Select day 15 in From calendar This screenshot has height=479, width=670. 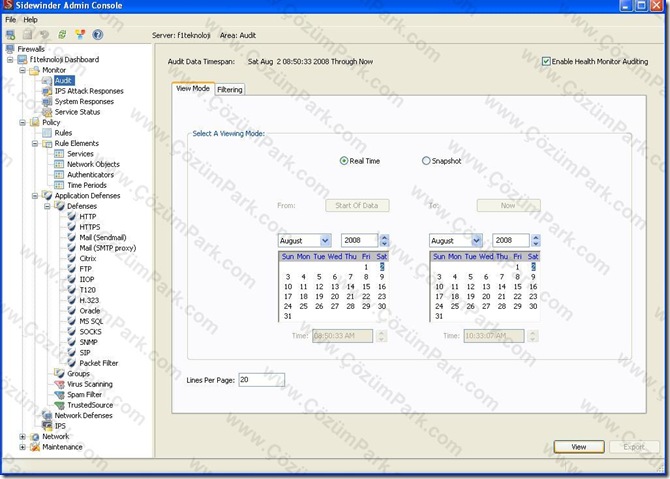tap(366, 287)
